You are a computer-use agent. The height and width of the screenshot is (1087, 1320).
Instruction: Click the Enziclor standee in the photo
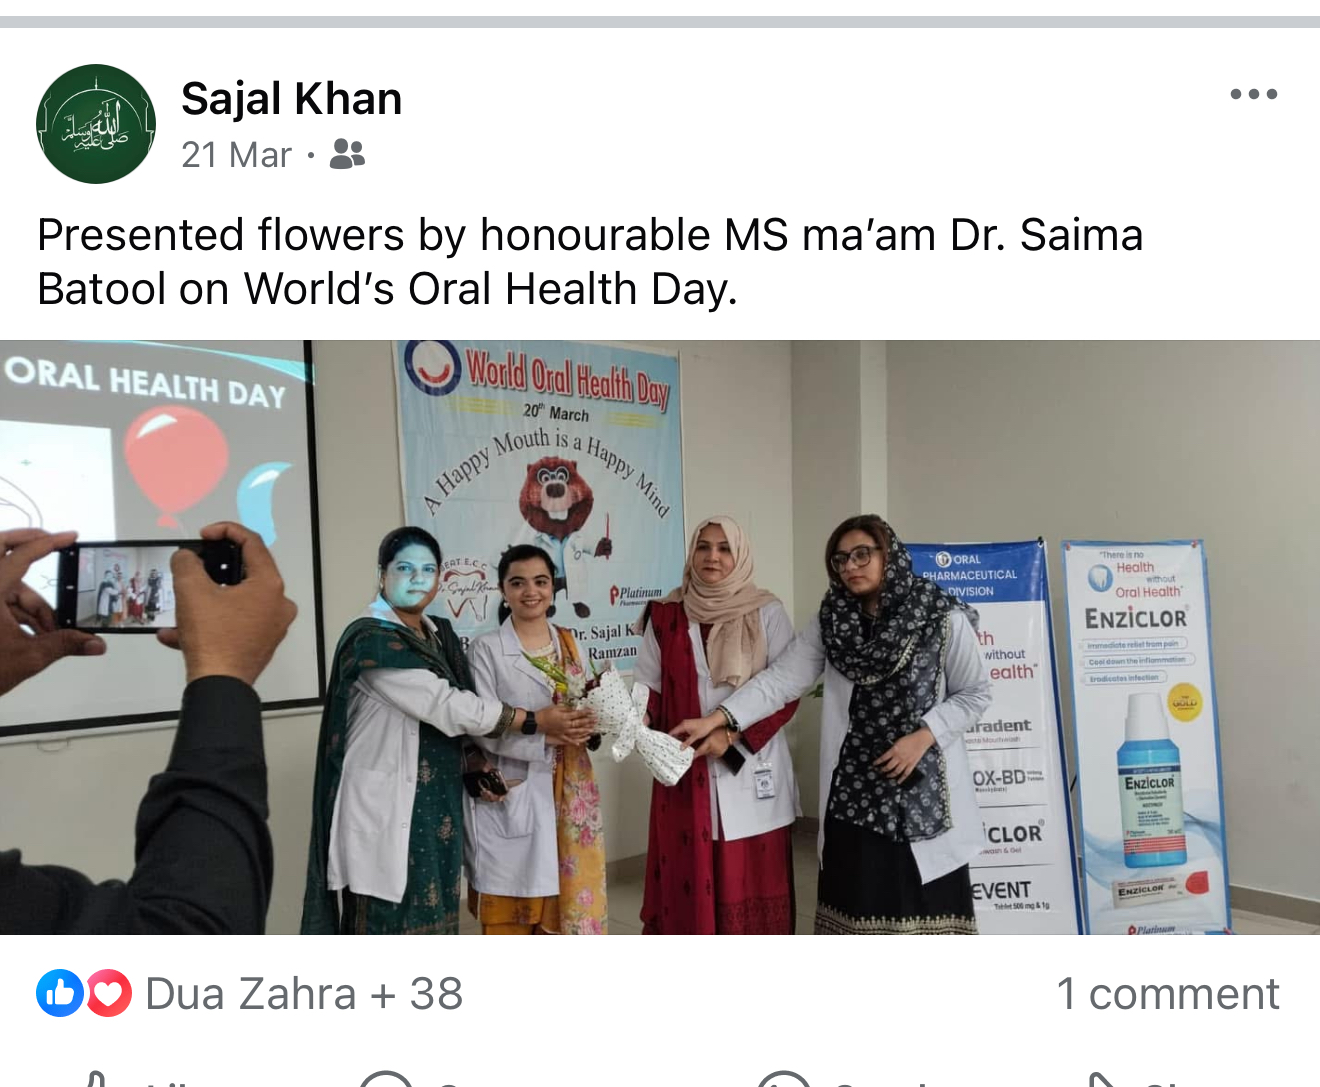click(1147, 736)
